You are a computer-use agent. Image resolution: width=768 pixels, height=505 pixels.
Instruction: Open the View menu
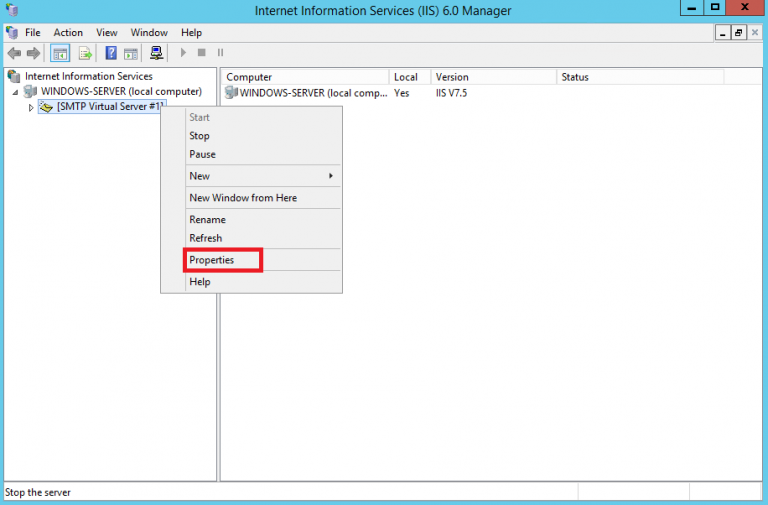tap(106, 33)
